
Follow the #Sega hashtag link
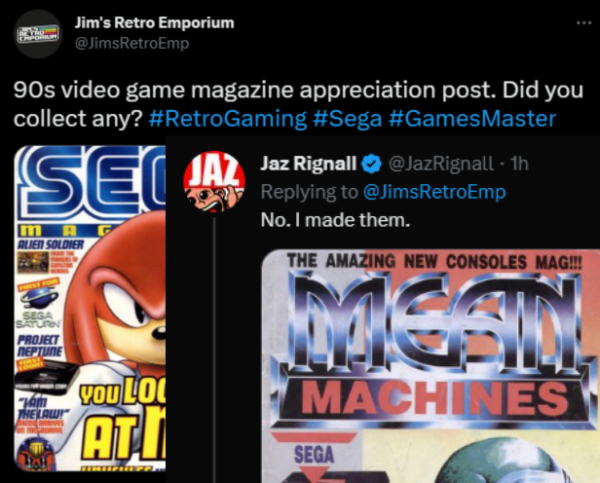(347, 119)
